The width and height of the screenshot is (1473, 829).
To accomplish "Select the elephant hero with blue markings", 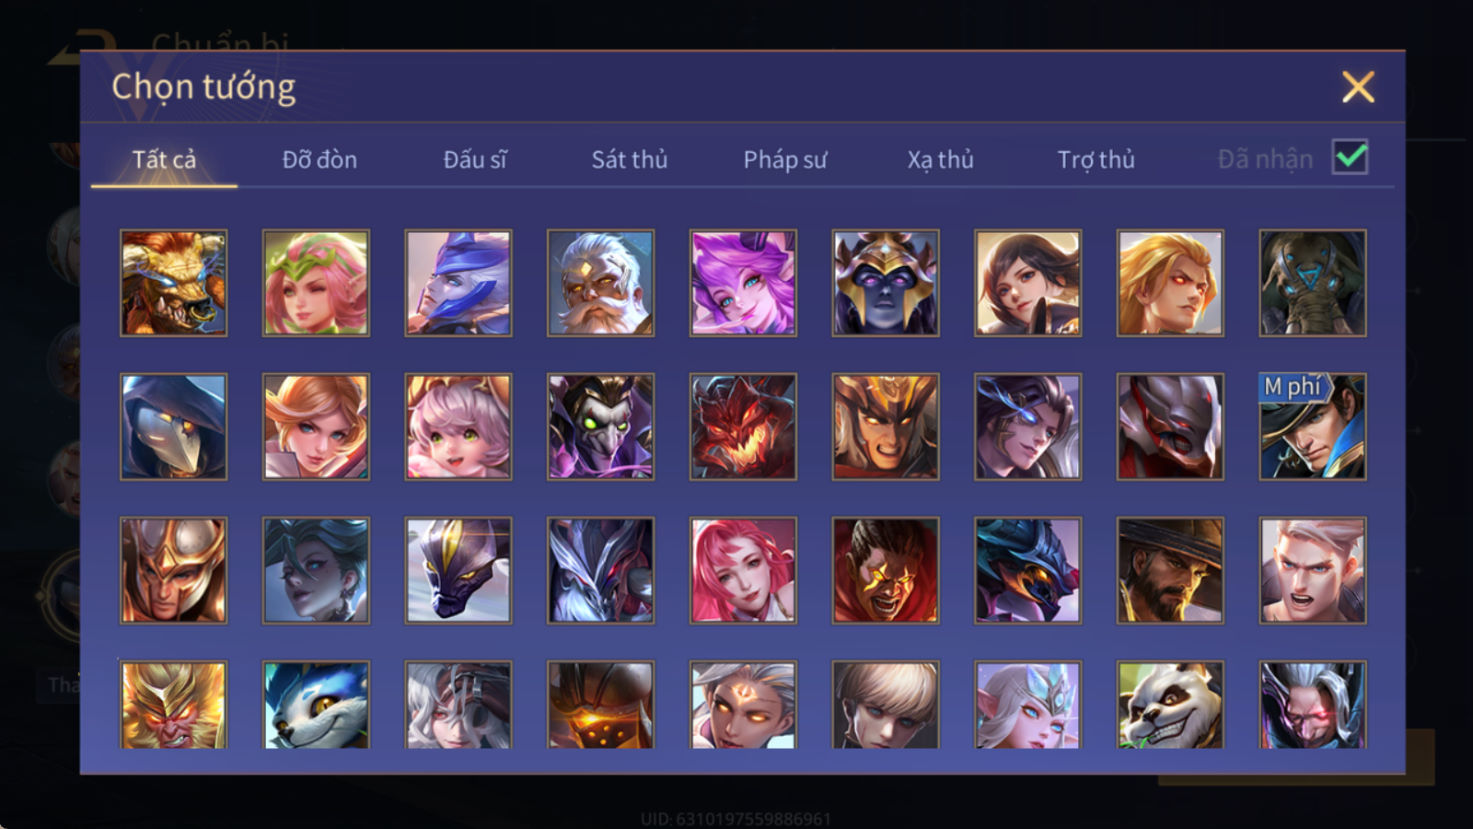I will click(x=1313, y=283).
